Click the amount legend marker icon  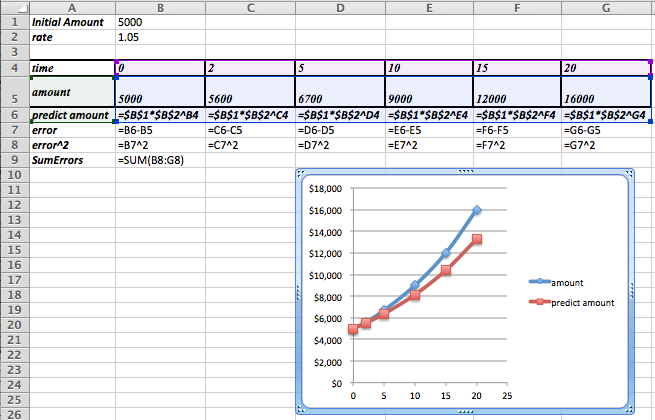[540, 283]
